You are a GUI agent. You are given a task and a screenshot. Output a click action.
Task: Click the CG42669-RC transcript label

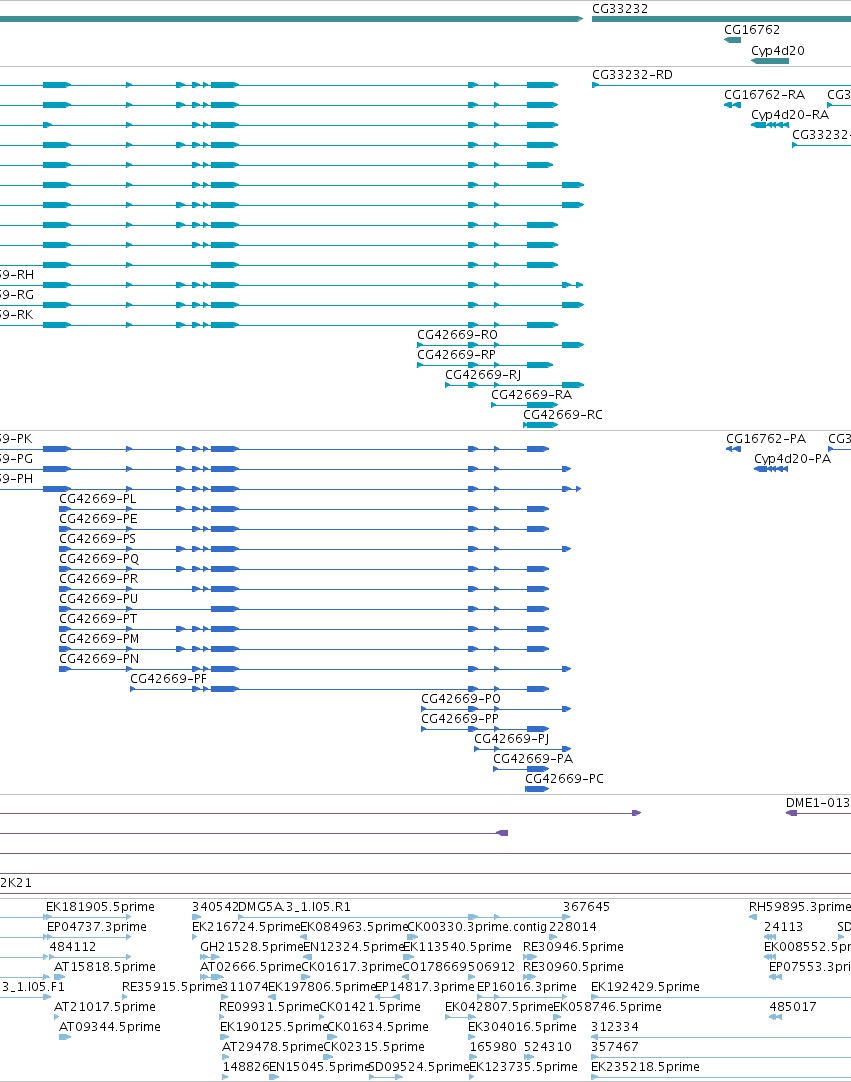pyautogui.click(x=563, y=415)
